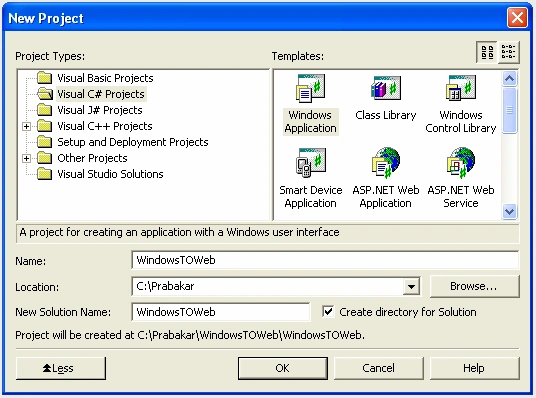Click the New Solution Name field
The height and width of the screenshot is (398, 536).
pyautogui.click(x=221, y=312)
